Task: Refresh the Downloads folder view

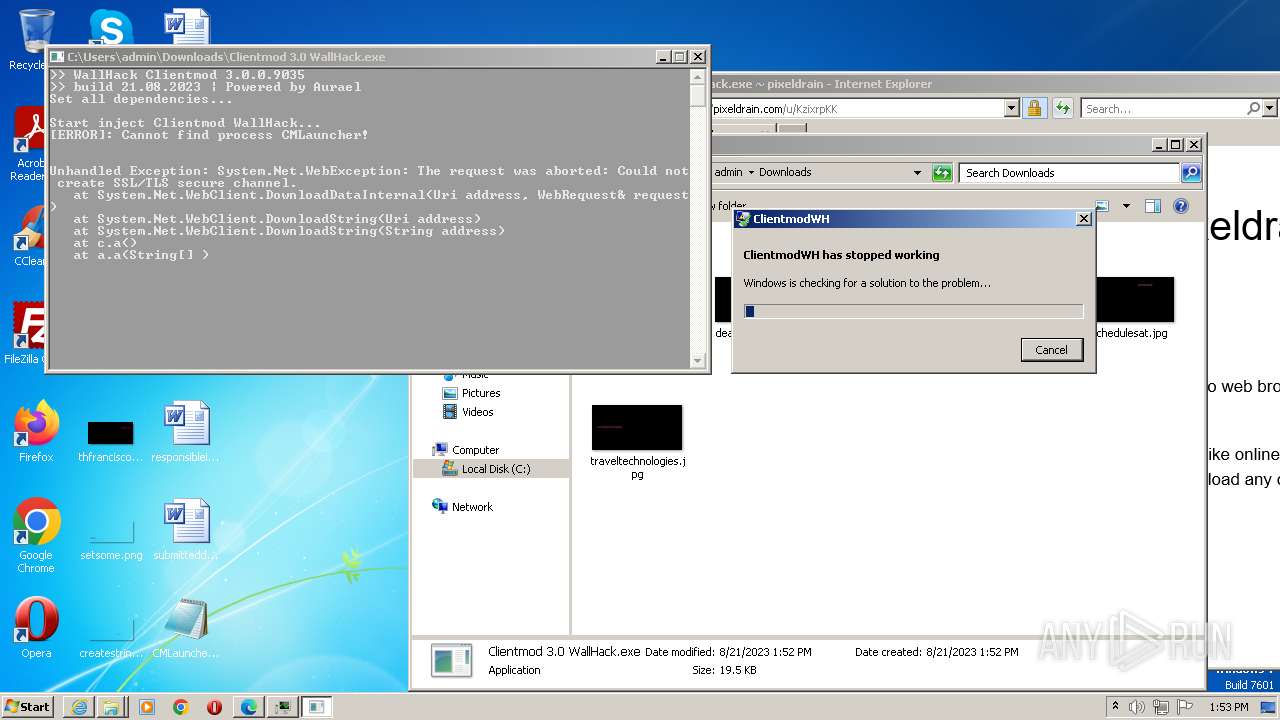Action: (x=942, y=173)
